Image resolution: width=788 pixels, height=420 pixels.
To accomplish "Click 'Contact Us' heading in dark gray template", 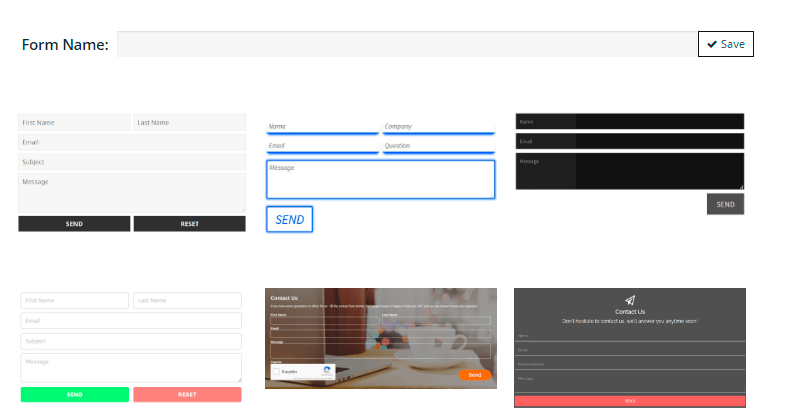I will click(x=630, y=311).
